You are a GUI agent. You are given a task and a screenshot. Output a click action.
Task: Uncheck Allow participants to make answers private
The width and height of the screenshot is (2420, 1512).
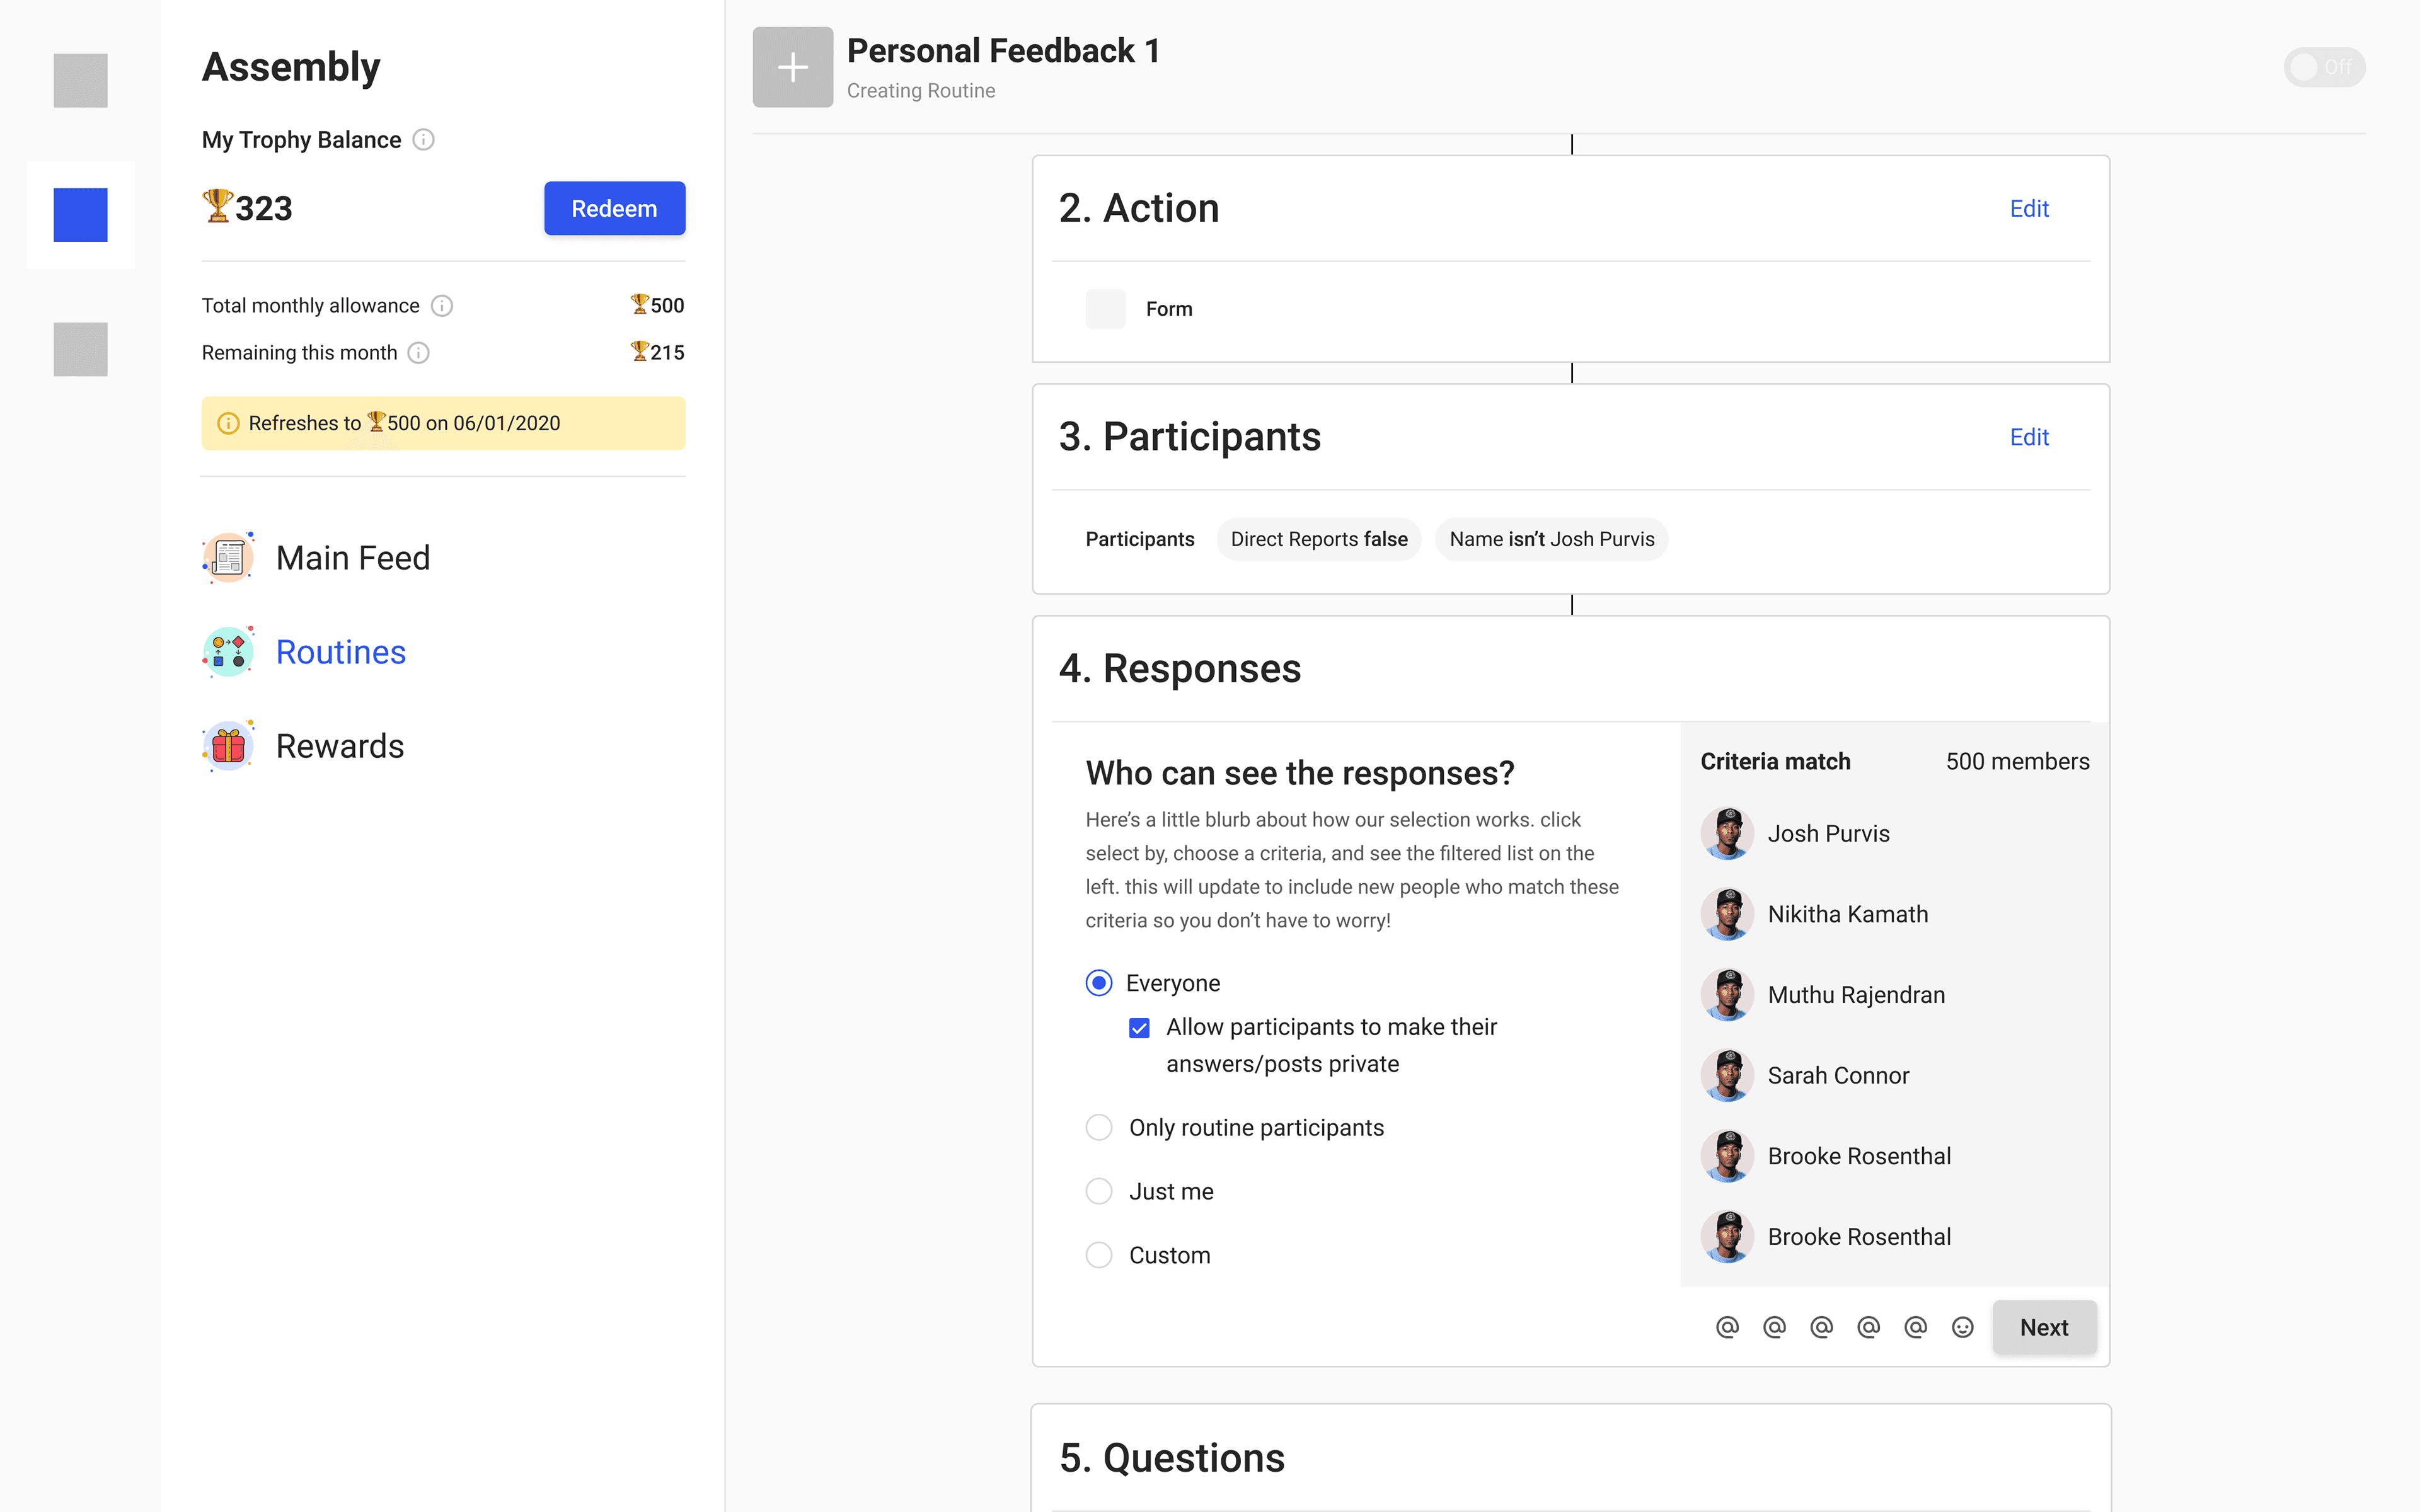pos(1139,1028)
